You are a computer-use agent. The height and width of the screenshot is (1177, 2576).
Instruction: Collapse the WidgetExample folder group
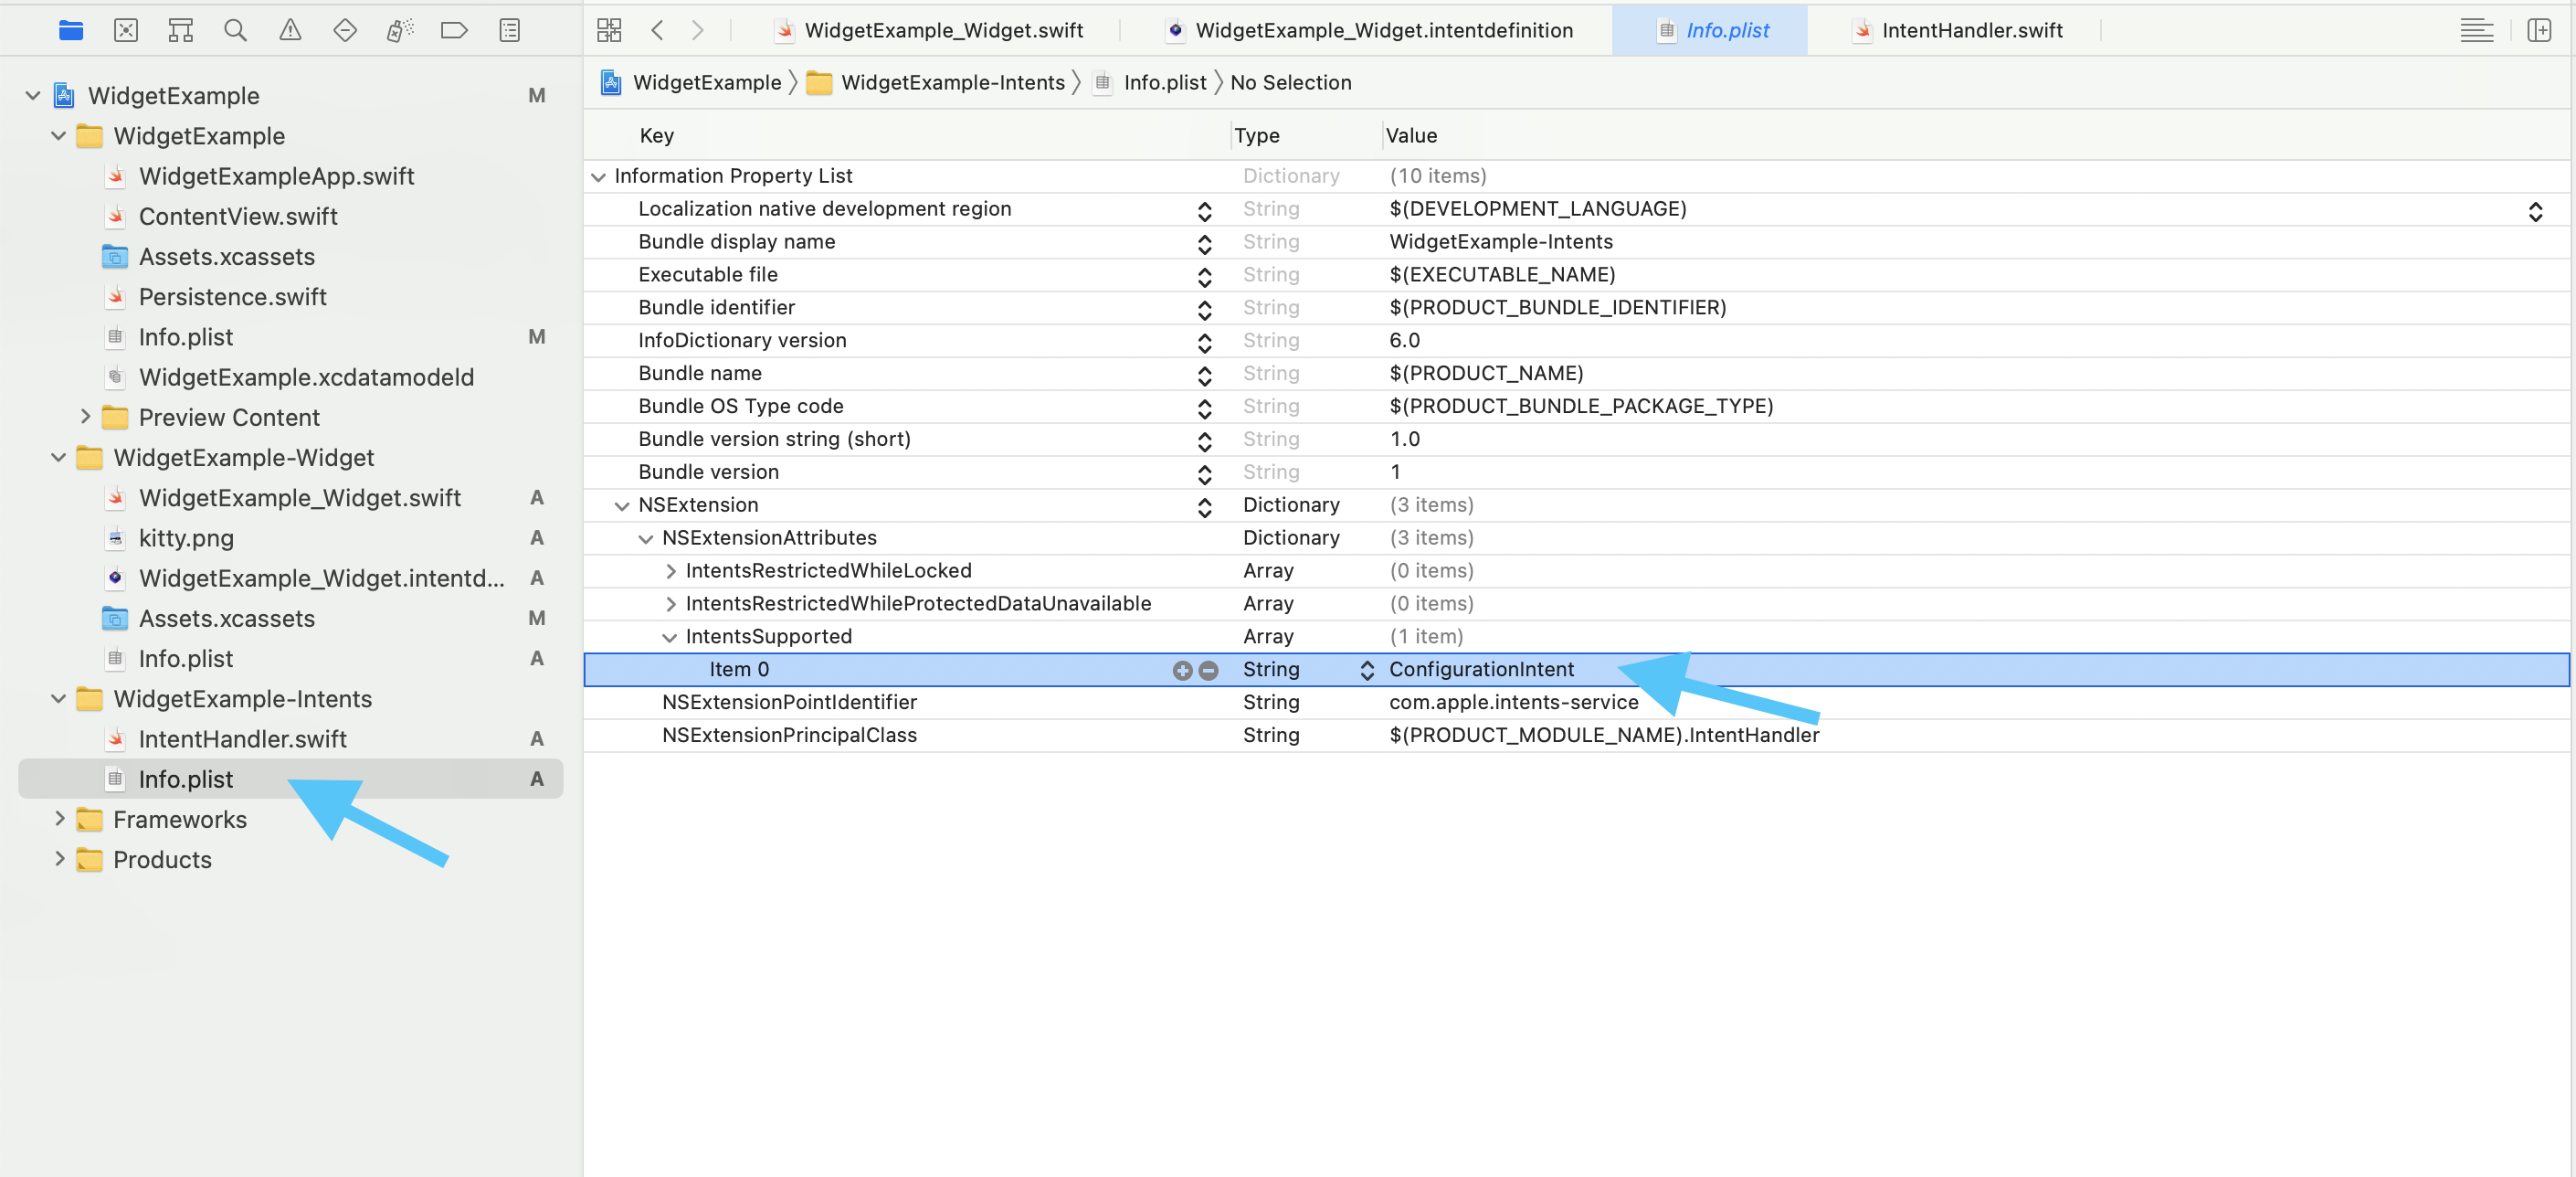pos(59,136)
